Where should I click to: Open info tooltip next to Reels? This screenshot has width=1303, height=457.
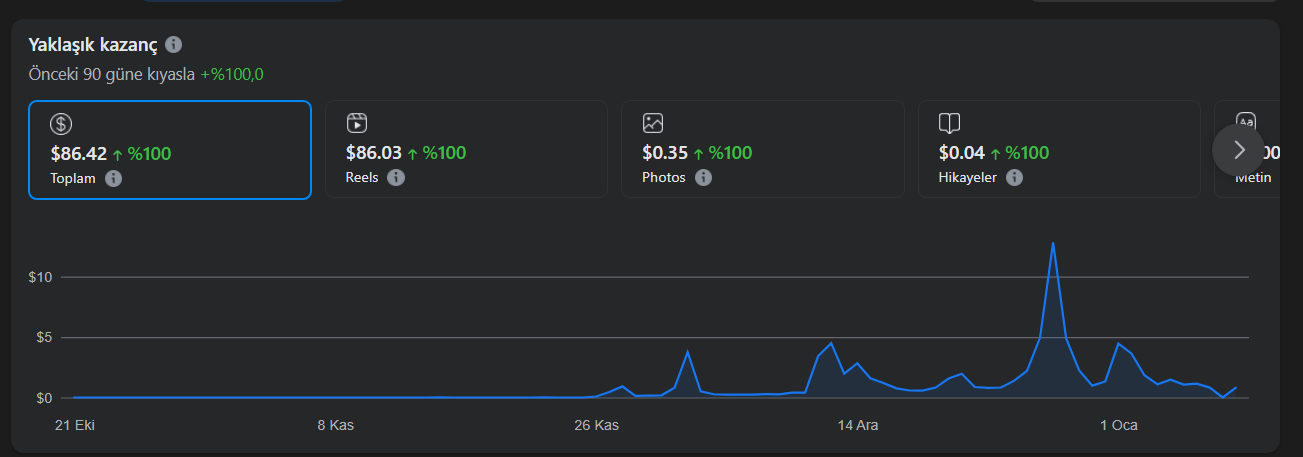pos(396,177)
